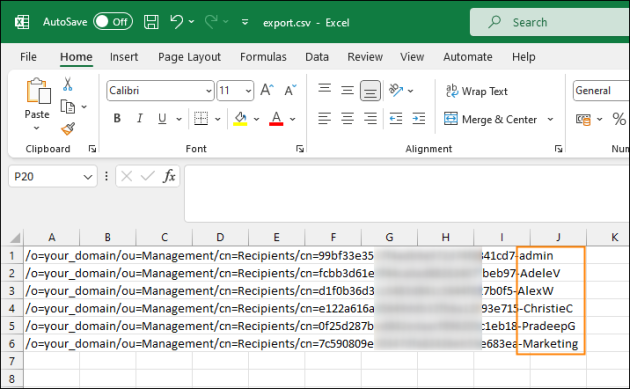The width and height of the screenshot is (630, 389).
Task: Click Increase Indent icon
Action: (419, 119)
